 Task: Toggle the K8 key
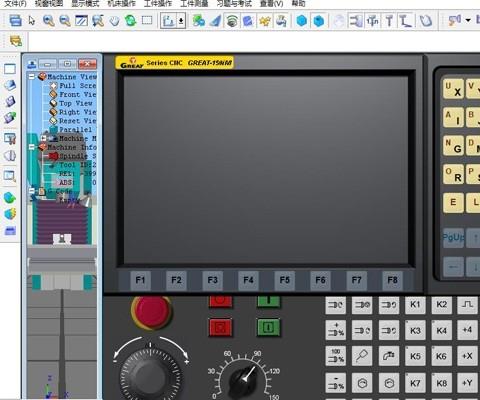tap(442, 383)
